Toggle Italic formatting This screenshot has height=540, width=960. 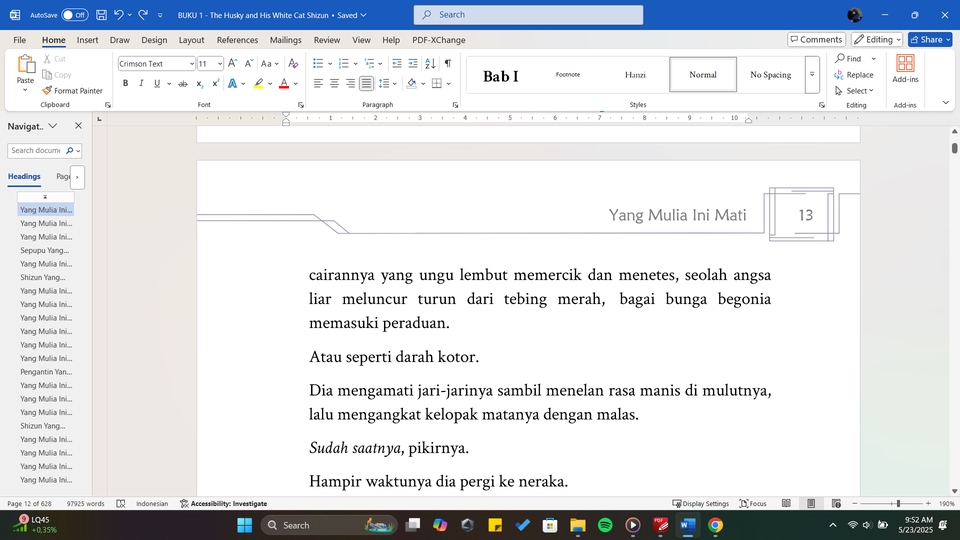(141, 83)
